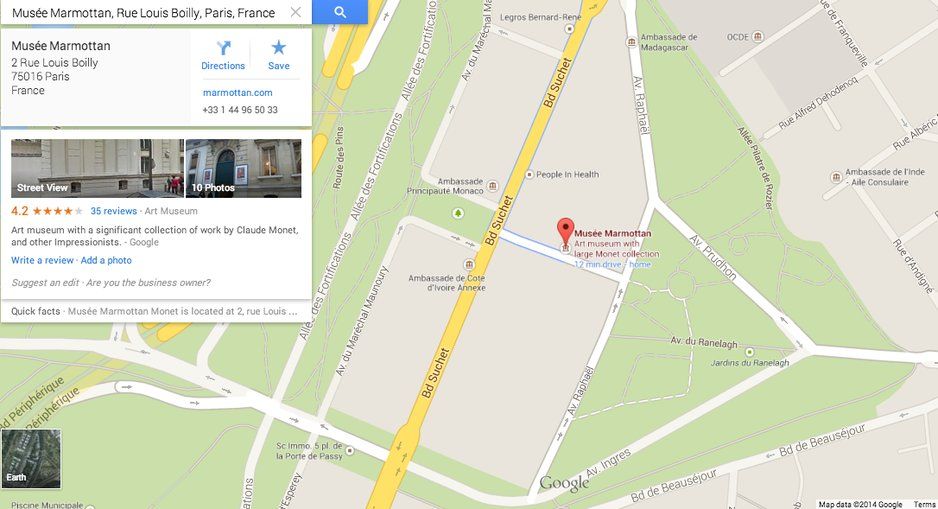Open the marmottan.com website link
The image size is (938, 509).
point(237,93)
